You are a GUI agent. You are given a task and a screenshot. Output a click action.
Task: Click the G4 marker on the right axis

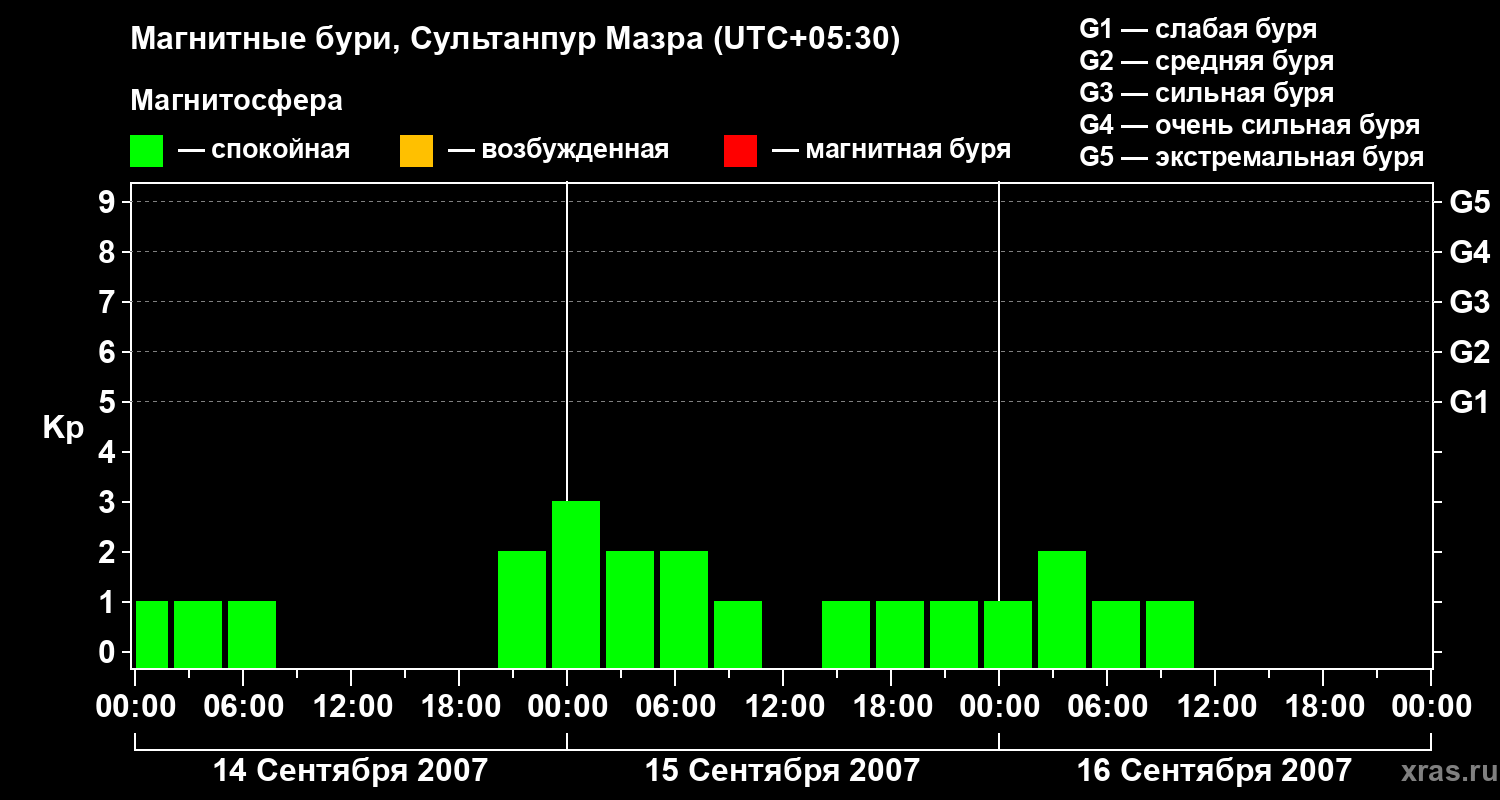[x=1470, y=253]
